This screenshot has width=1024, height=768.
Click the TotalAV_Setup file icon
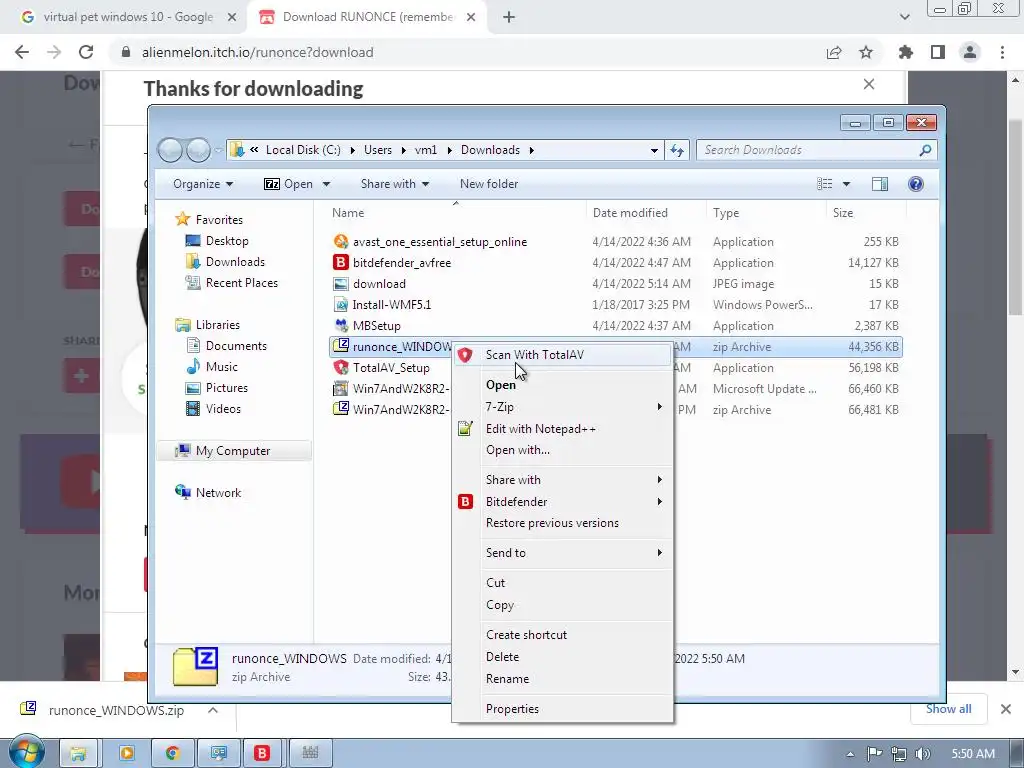pos(341,368)
